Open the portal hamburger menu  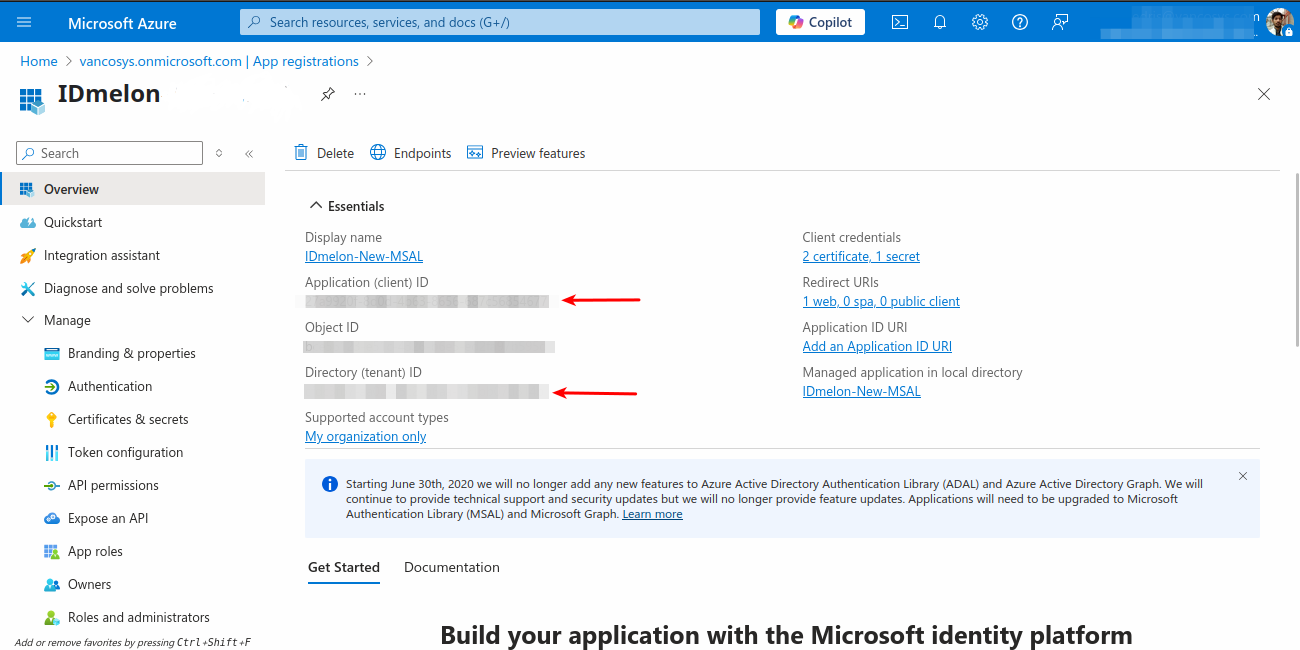24,22
